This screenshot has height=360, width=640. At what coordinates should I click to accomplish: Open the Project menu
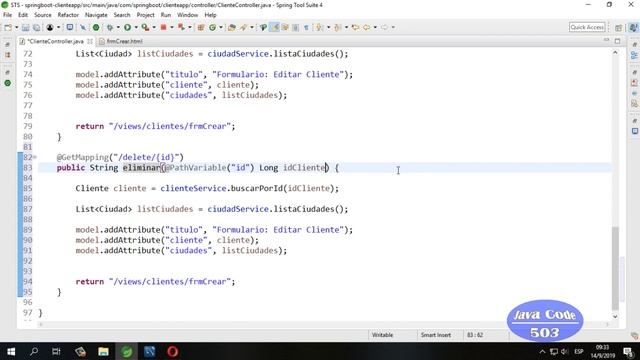point(145,15)
